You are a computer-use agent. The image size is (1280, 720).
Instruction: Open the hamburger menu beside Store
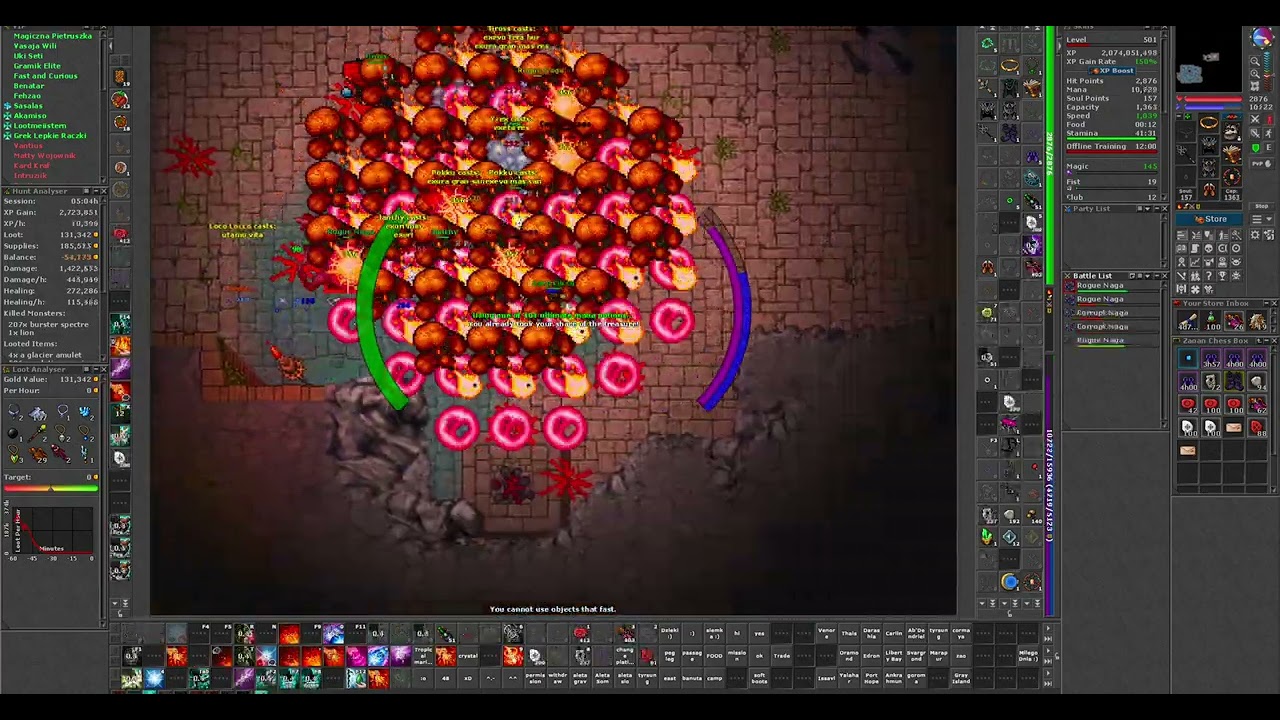(1257, 220)
